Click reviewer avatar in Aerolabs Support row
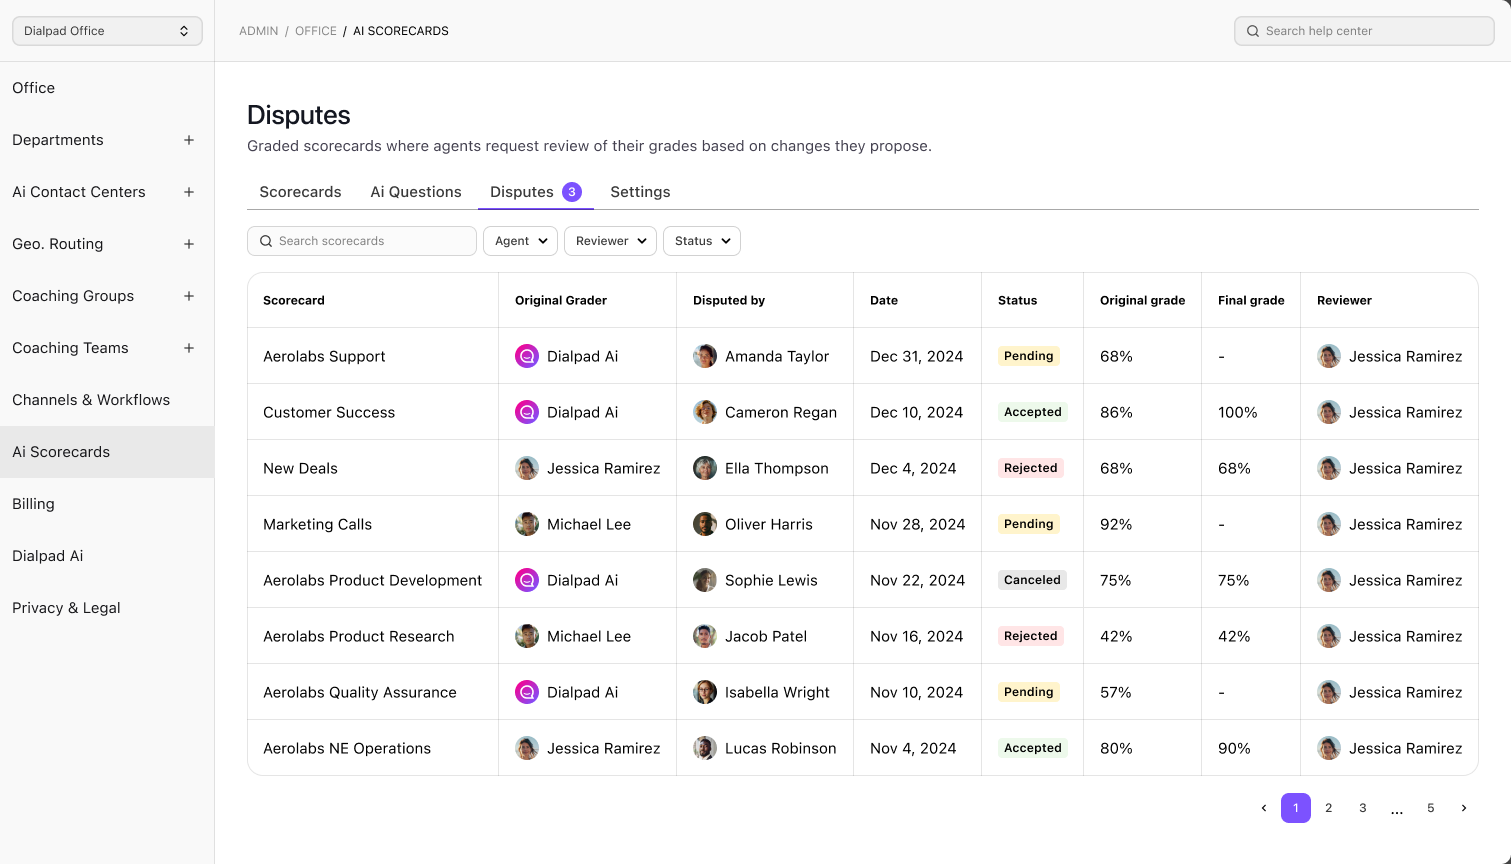 click(1329, 356)
